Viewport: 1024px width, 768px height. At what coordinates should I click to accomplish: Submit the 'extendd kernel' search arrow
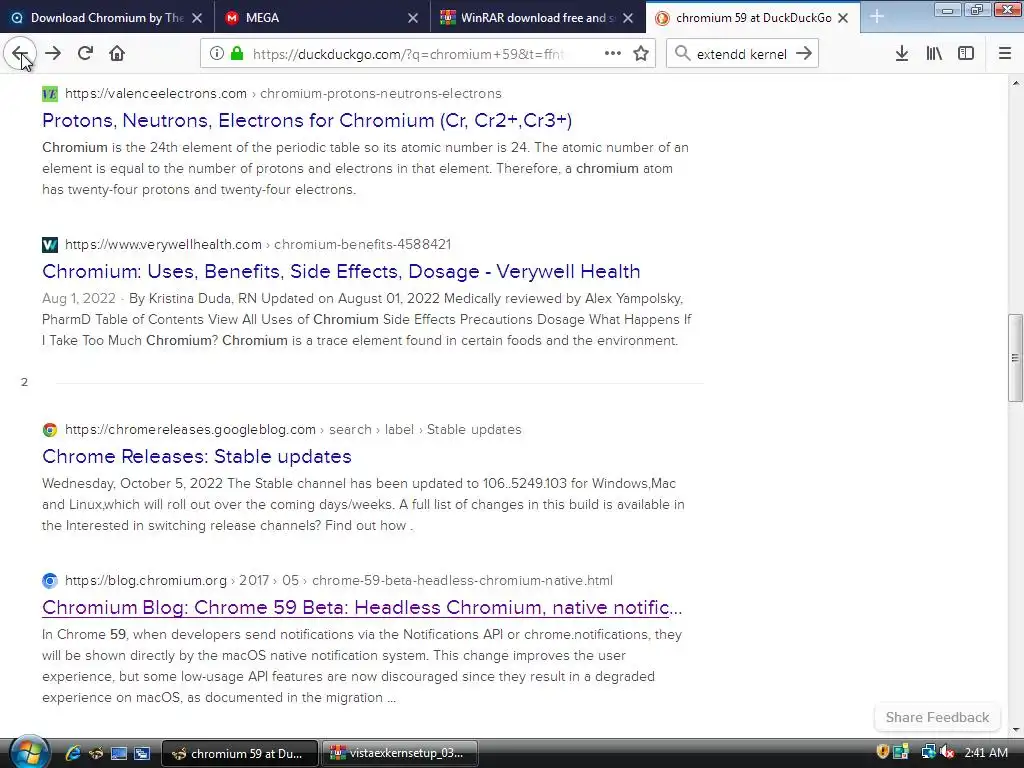(x=804, y=54)
